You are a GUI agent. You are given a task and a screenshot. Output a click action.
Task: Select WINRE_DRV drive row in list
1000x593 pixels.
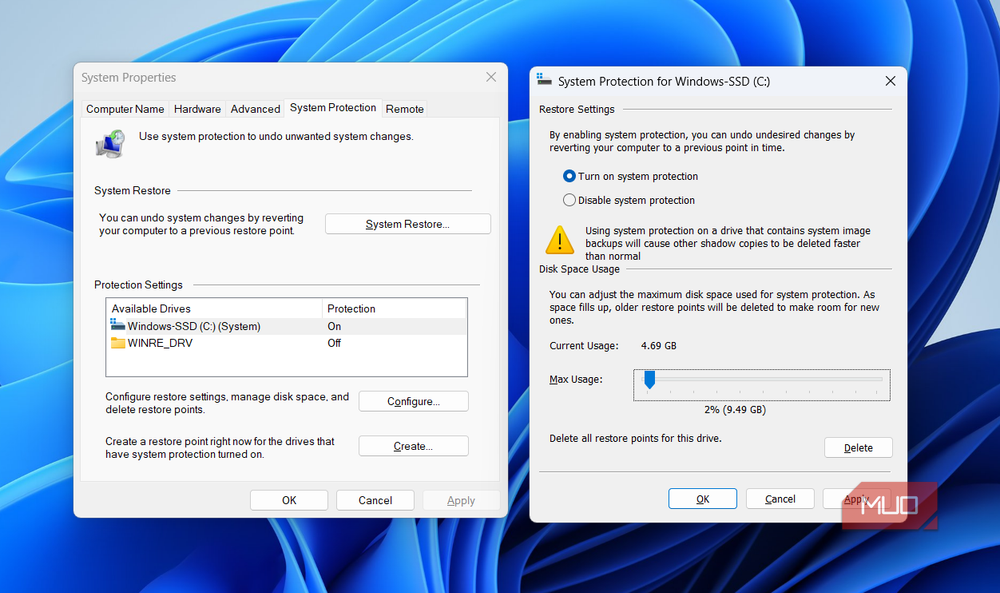point(286,343)
